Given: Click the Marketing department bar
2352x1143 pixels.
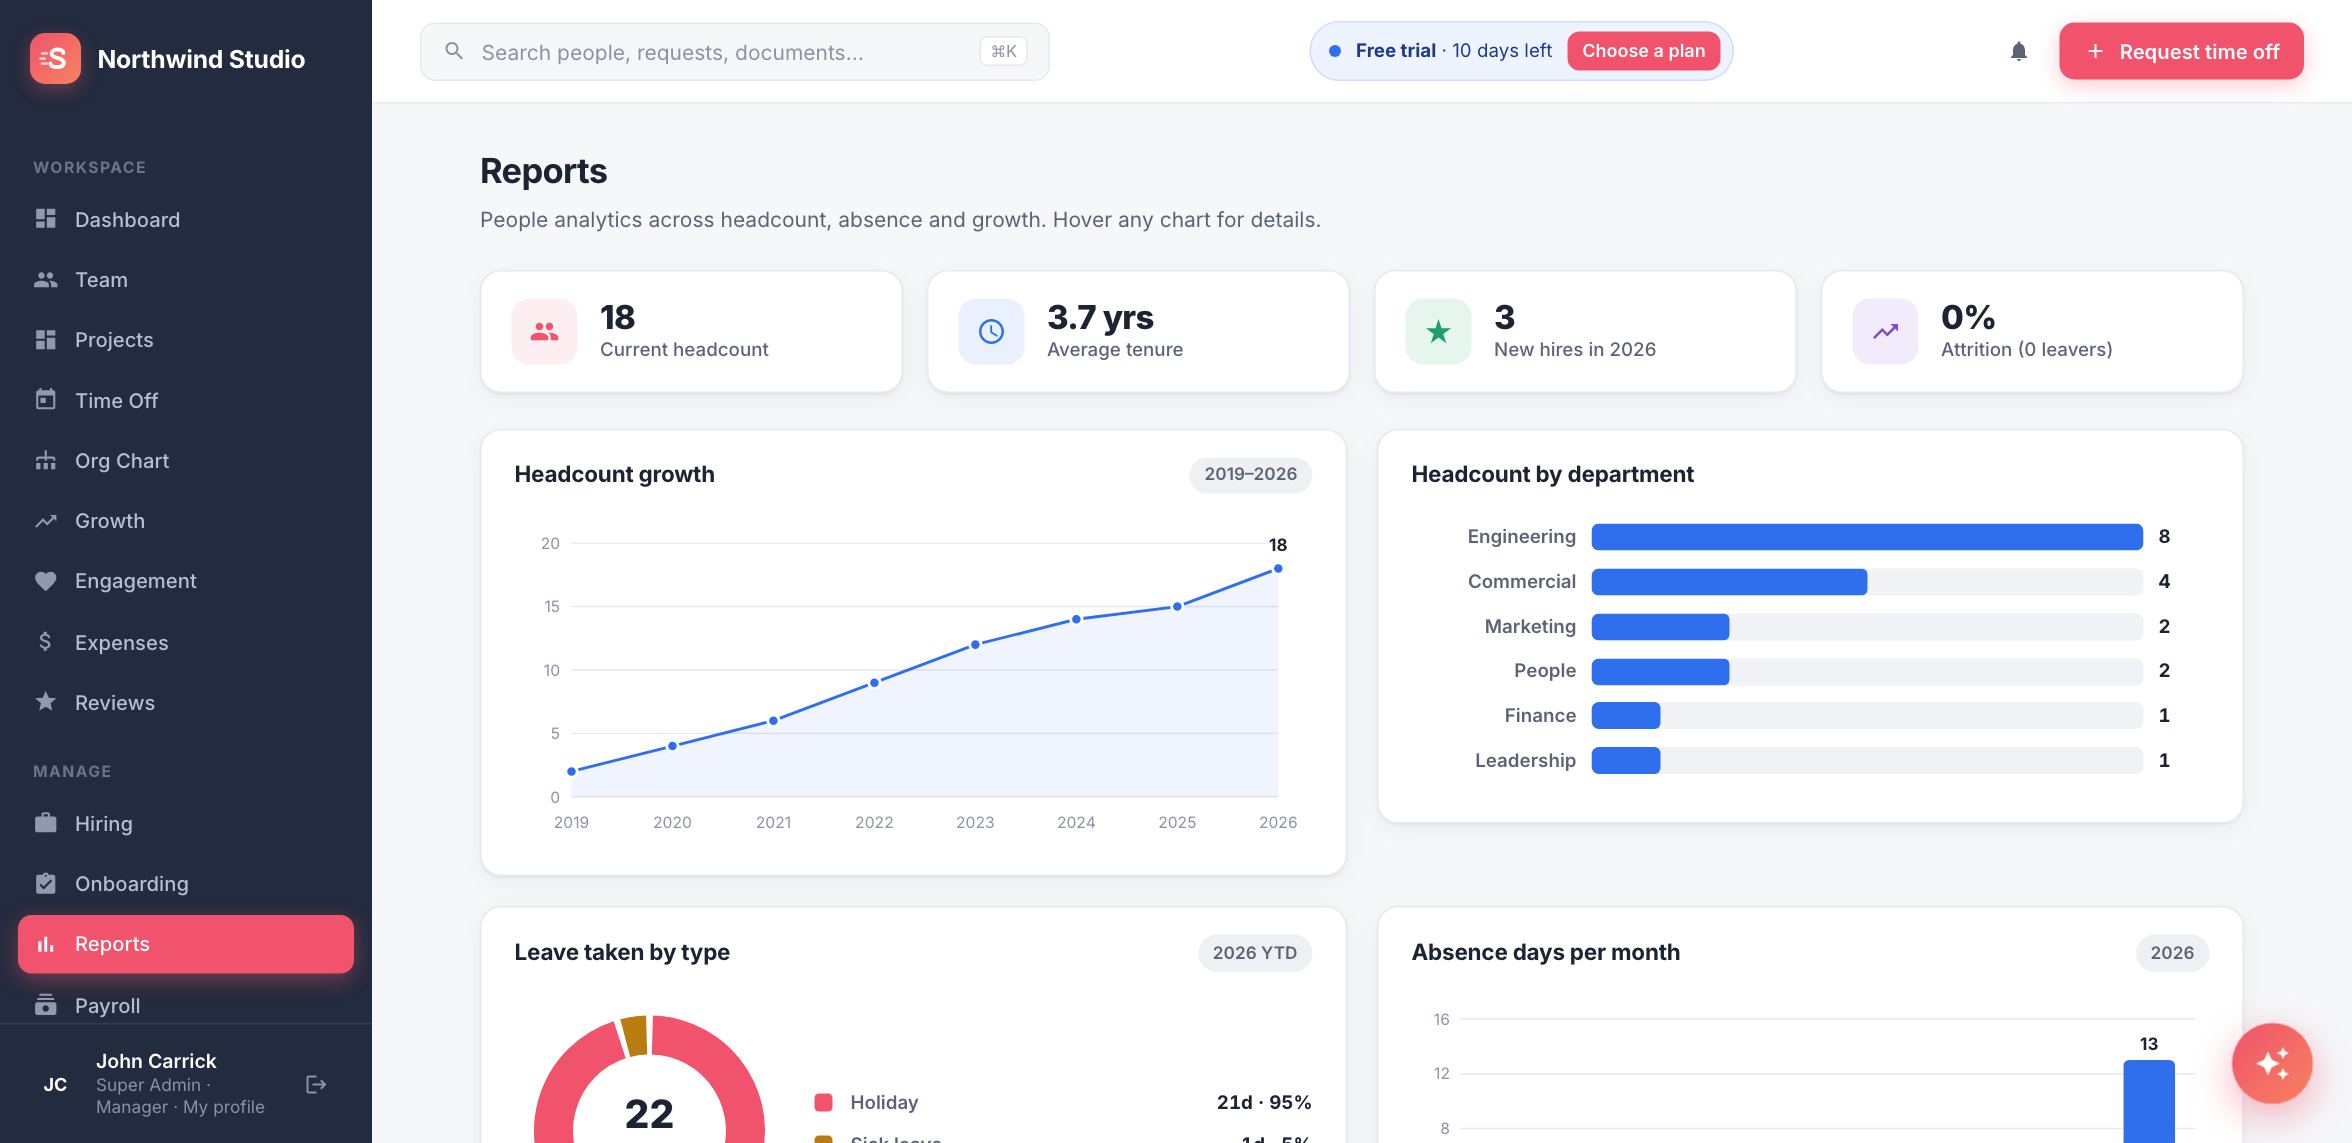Looking at the screenshot, I should pyautogui.click(x=1660, y=627).
